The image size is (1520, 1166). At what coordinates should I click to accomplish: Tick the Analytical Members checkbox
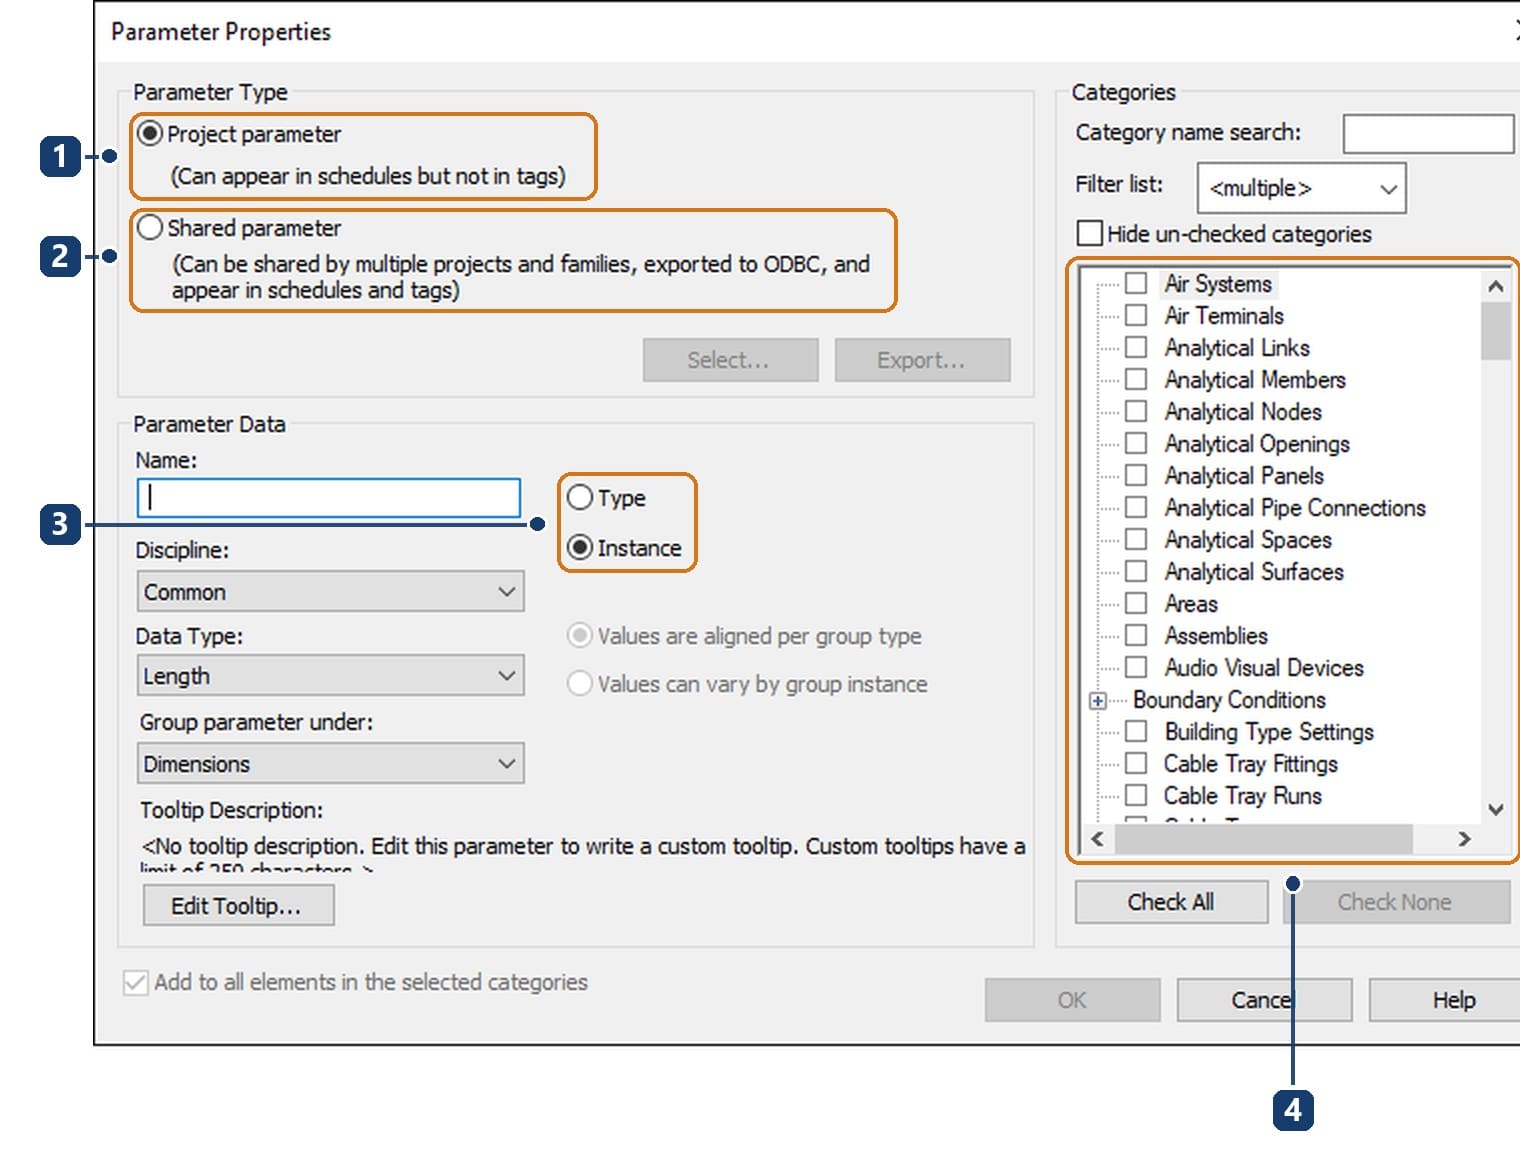[x=1136, y=379]
